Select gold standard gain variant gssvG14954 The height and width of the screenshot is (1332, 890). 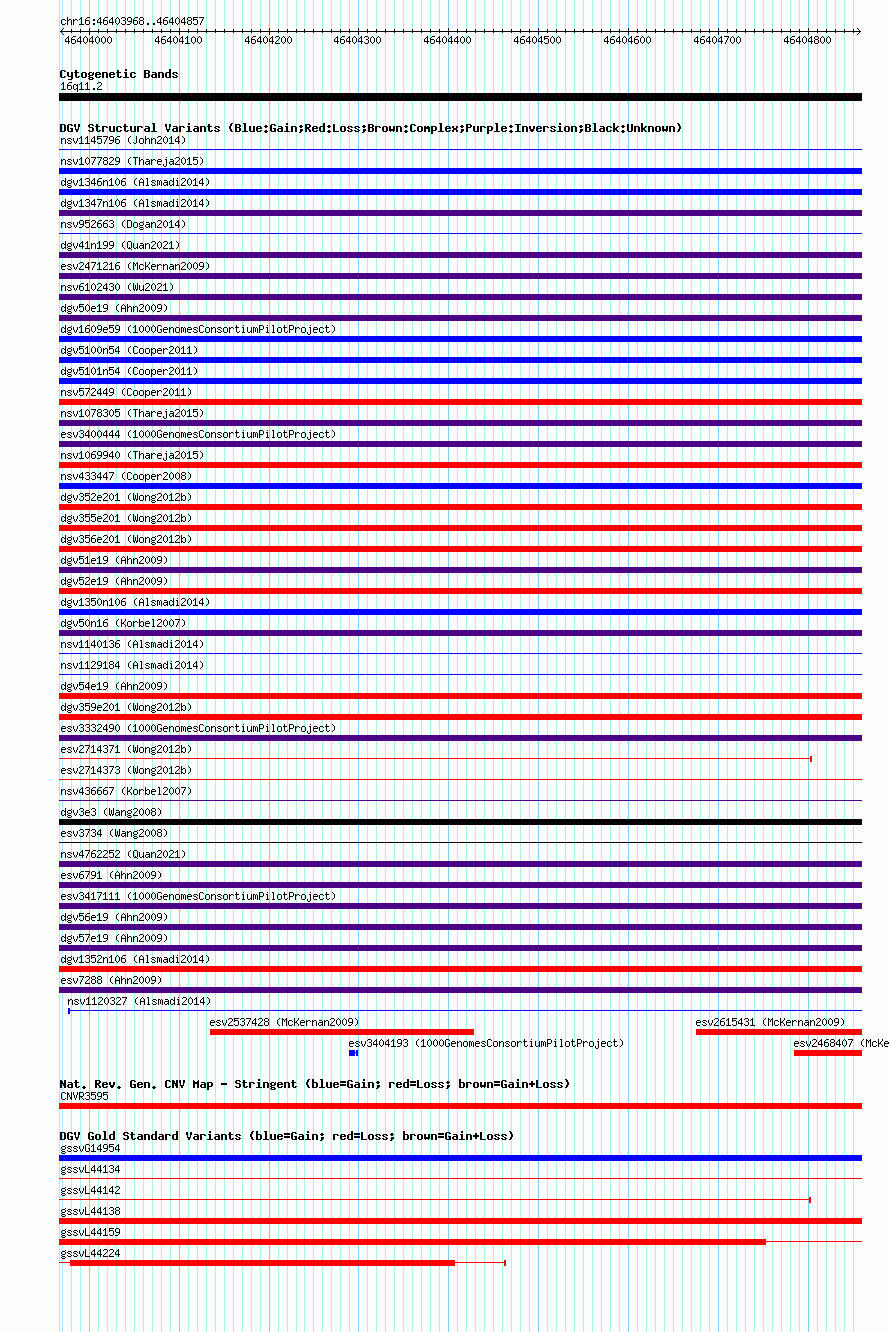(460, 1158)
